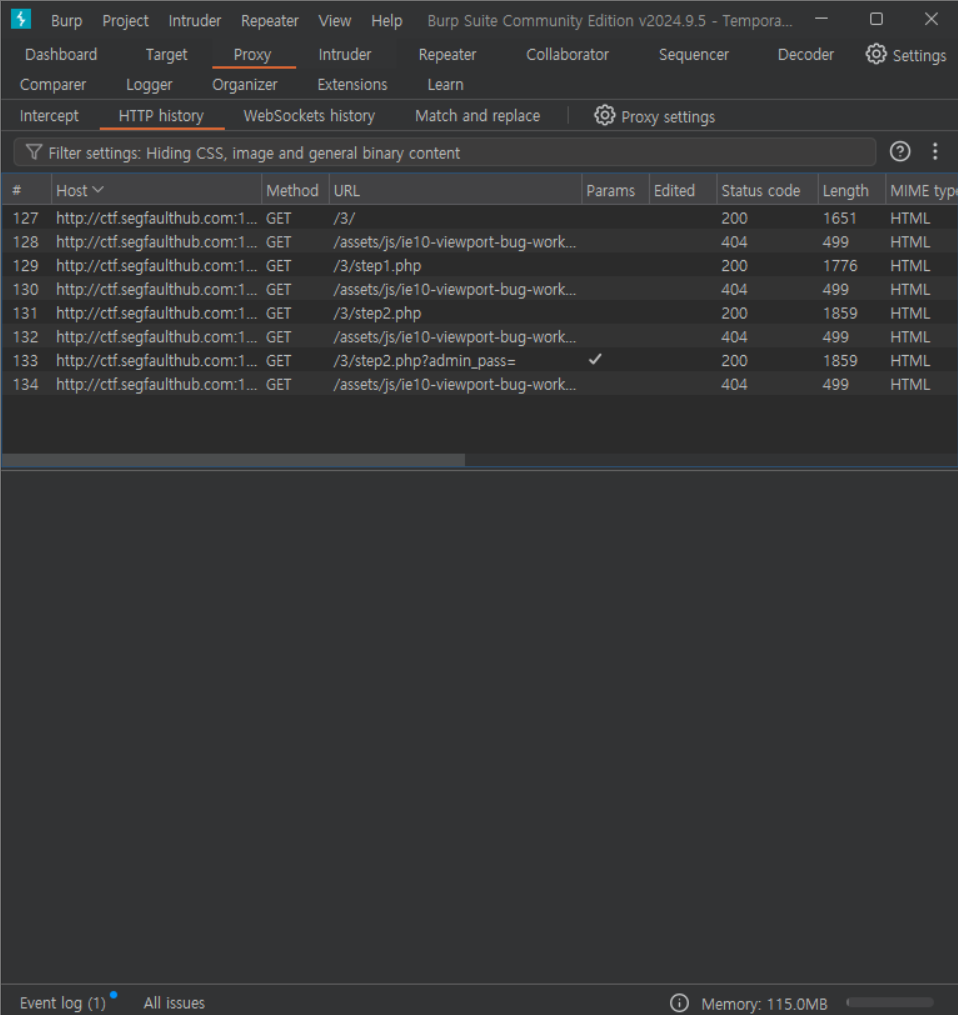The height and width of the screenshot is (1015, 958).
Task: Open the Learn tab
Action: coord(445,84)
